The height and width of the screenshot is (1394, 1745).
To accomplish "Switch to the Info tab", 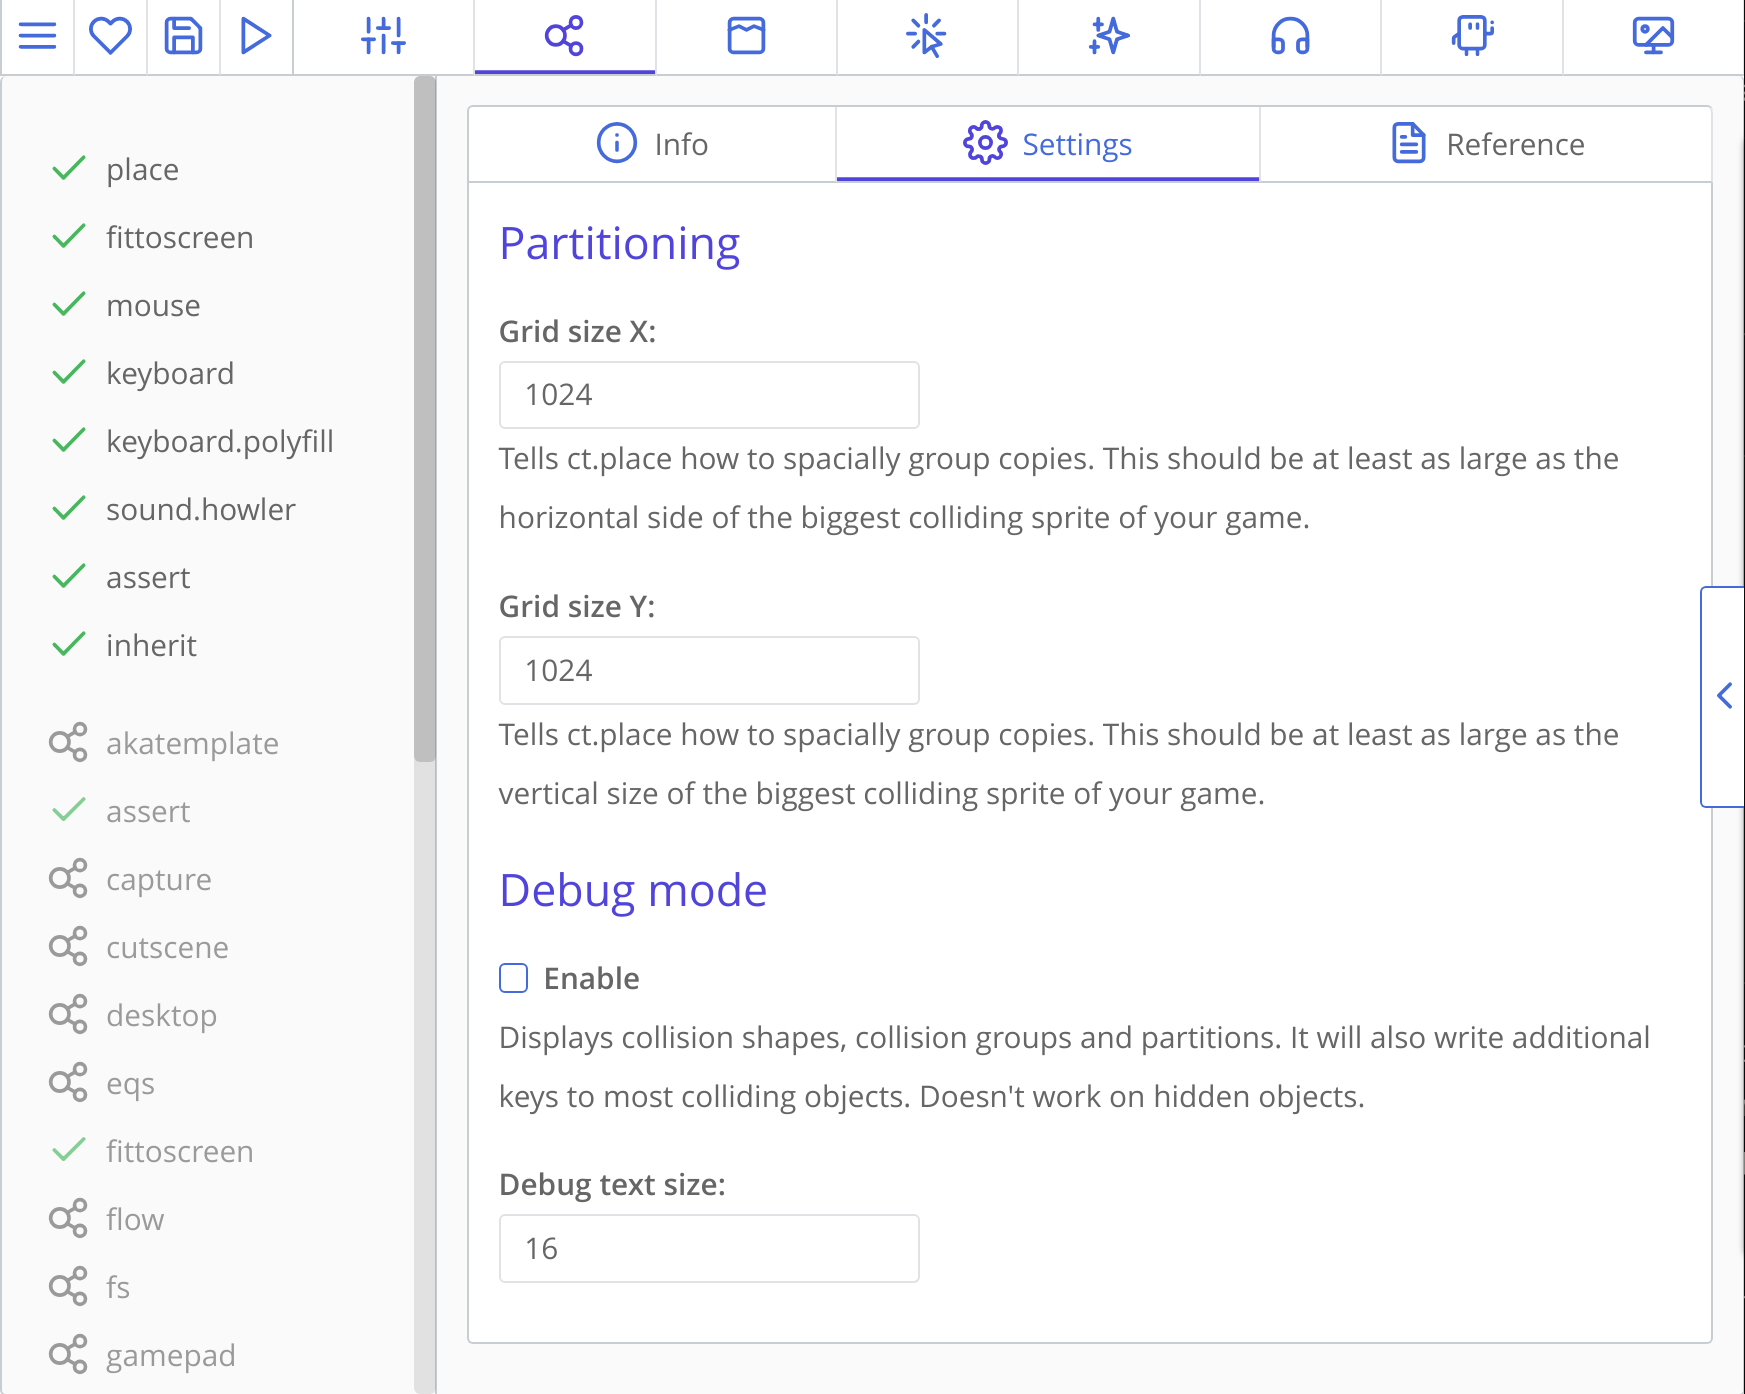I will pyautogui.click(x=652, y=144).
